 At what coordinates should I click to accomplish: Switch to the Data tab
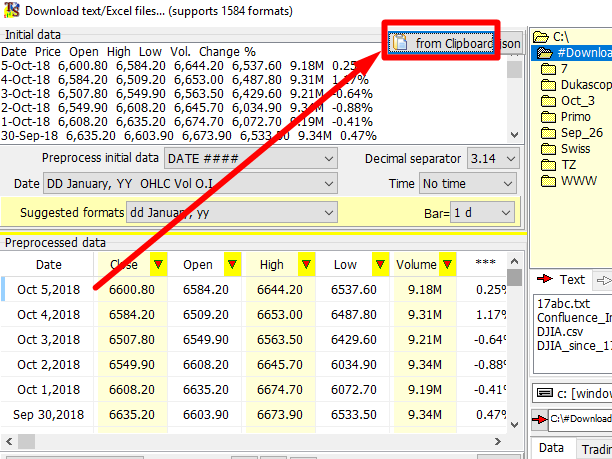point(552,449)
